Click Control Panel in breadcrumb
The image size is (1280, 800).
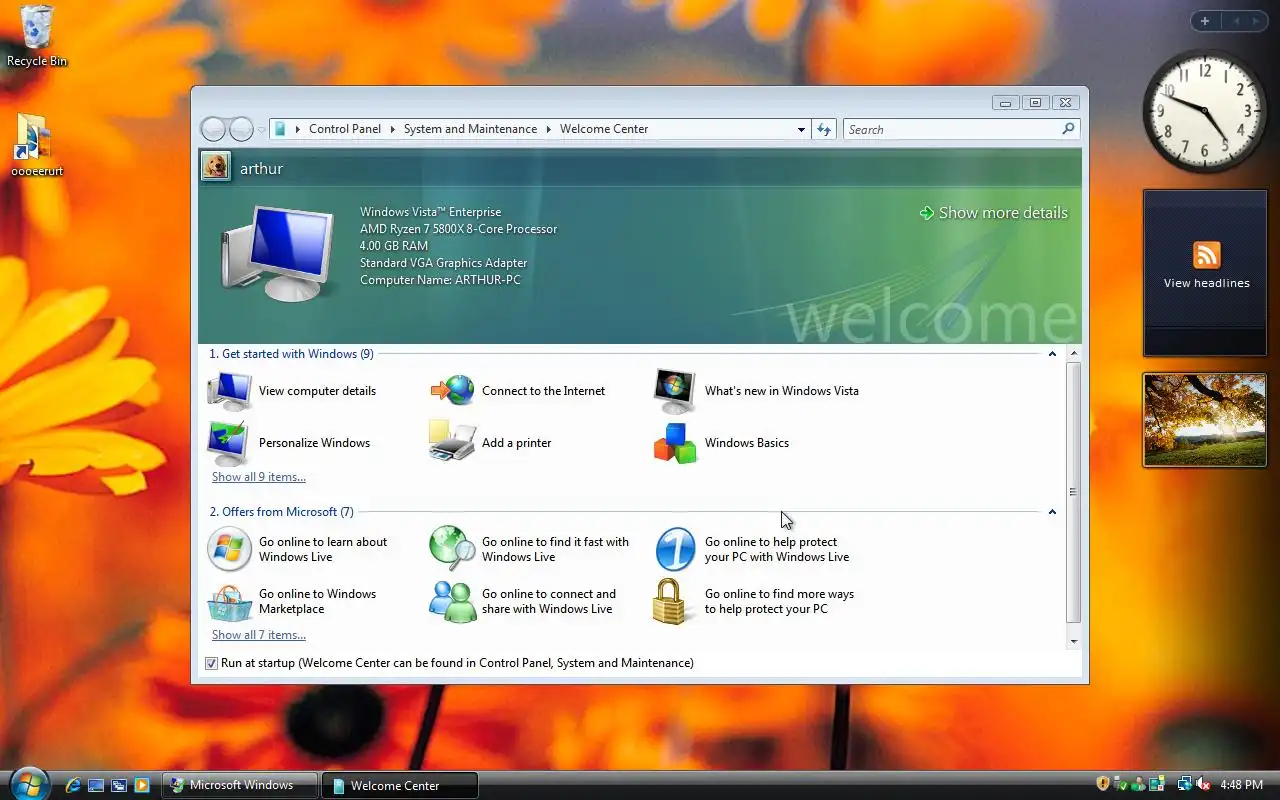[x=345, y=129]
